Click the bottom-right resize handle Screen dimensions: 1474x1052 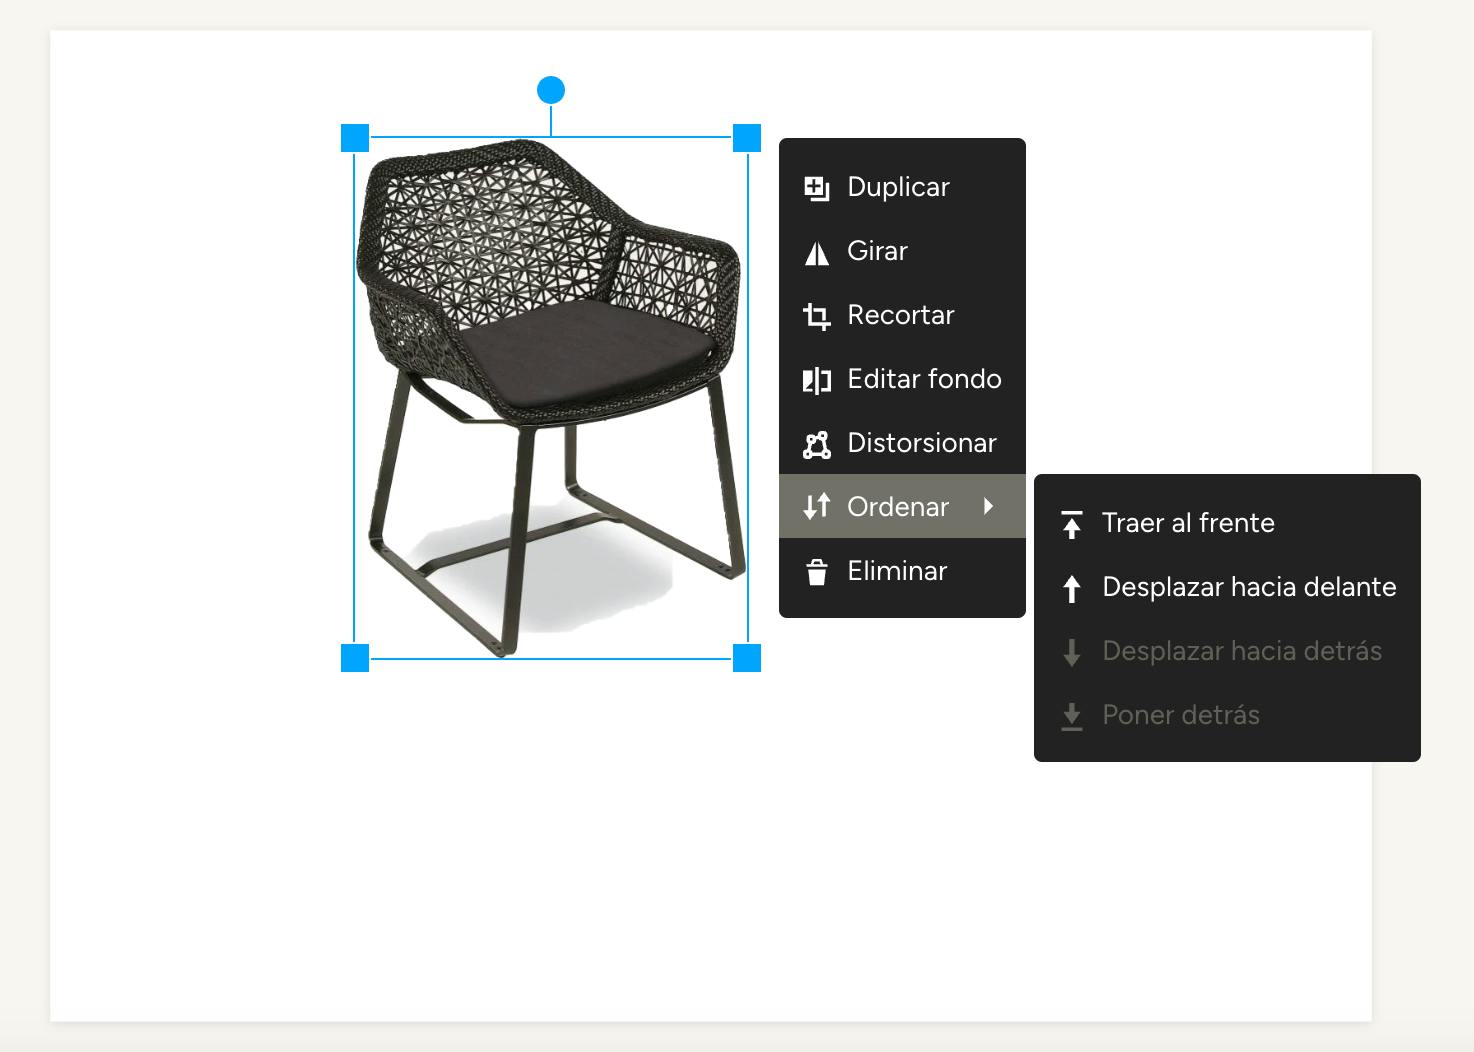[x=747, y=658]
